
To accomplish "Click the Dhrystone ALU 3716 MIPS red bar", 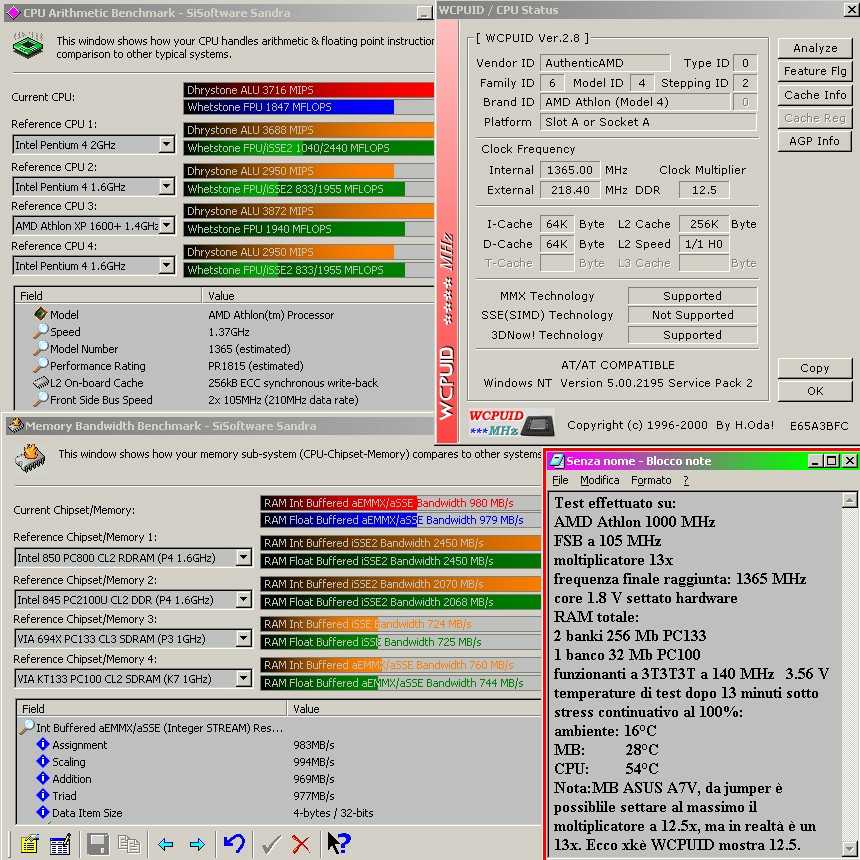I will click(309, 89).
